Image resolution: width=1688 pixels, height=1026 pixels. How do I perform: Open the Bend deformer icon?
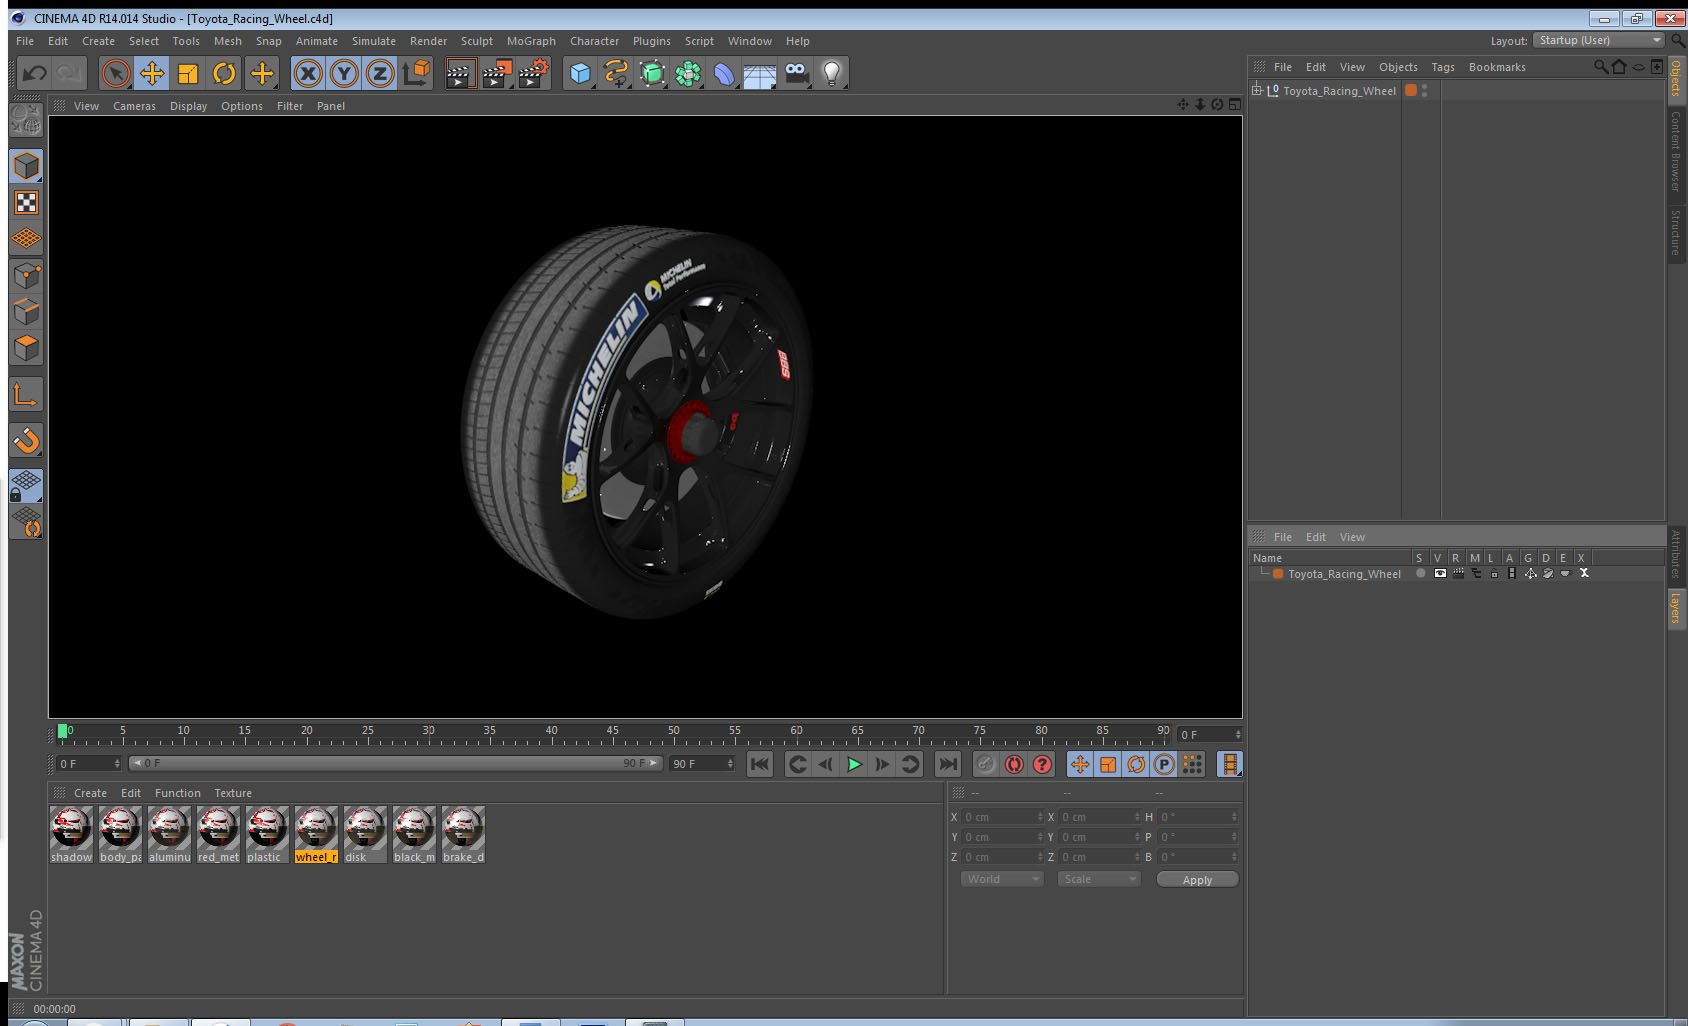[x=724, y=73]
